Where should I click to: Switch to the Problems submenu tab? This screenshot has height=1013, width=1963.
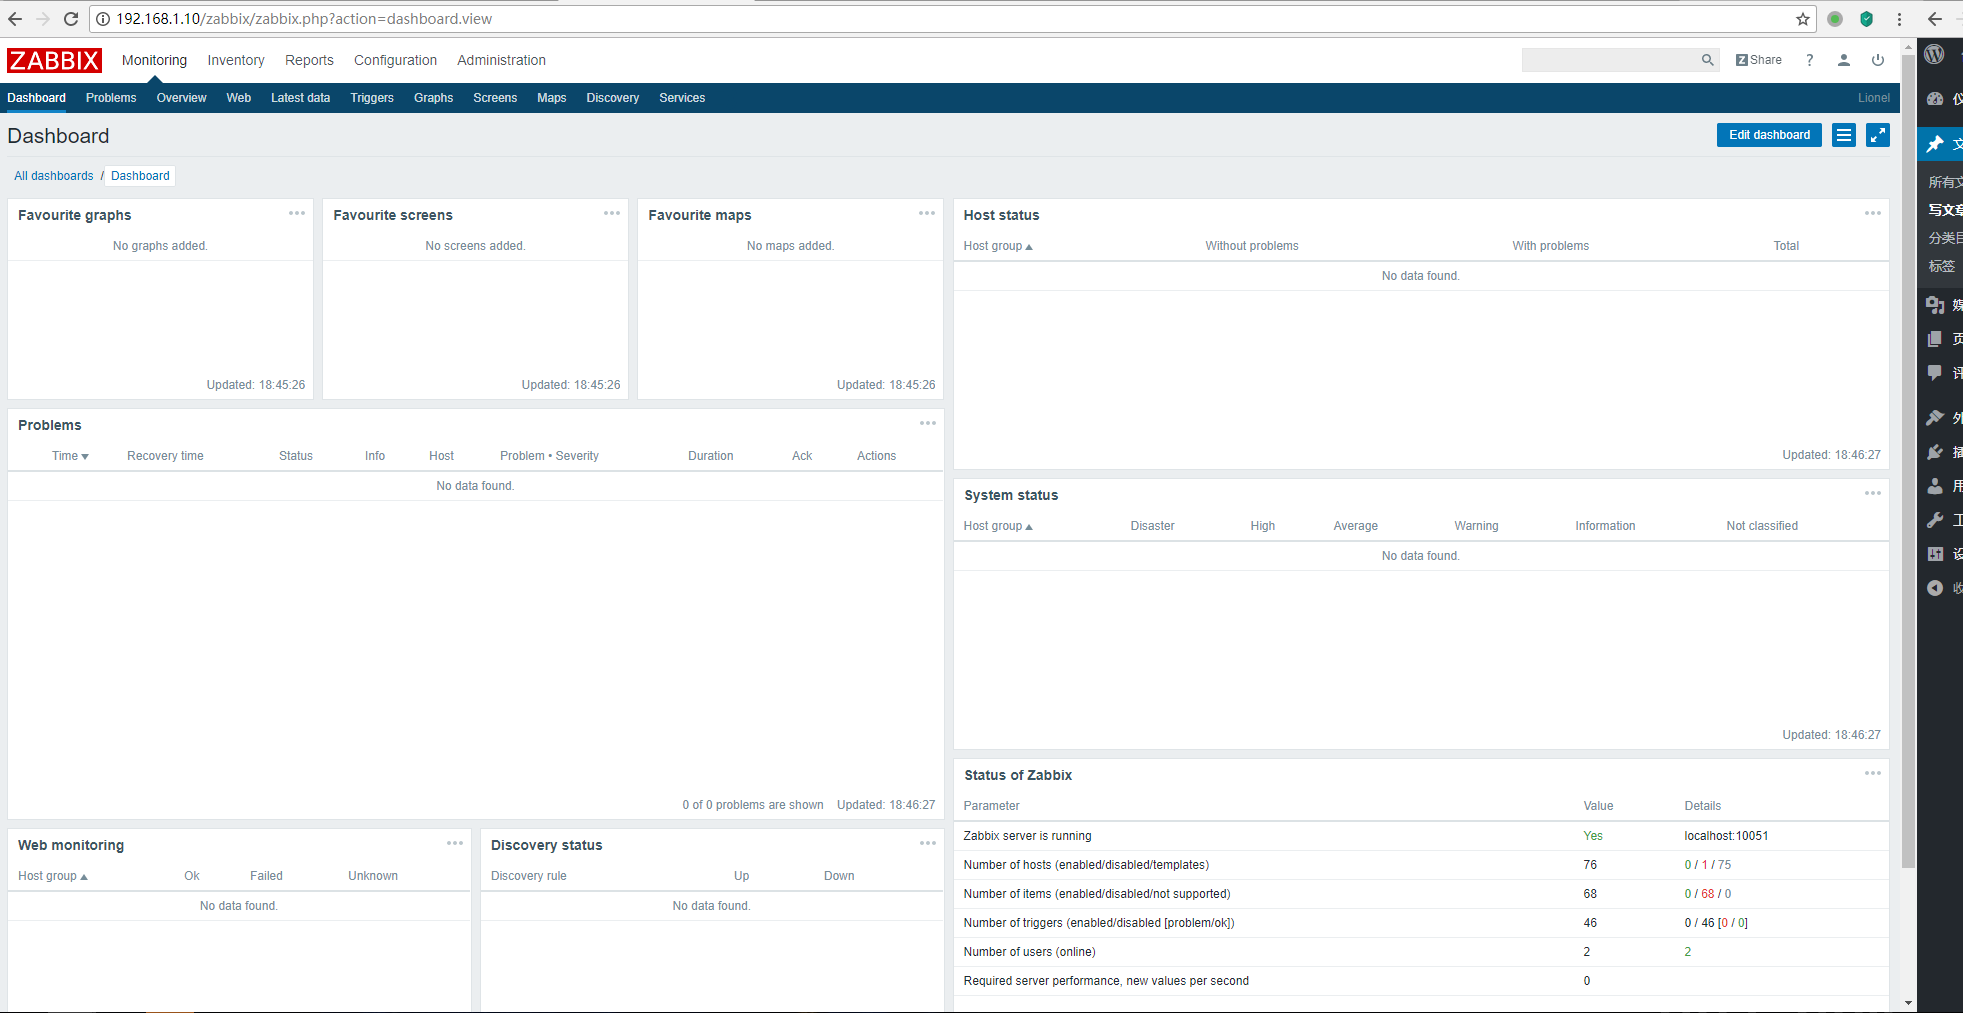[111, 98]
